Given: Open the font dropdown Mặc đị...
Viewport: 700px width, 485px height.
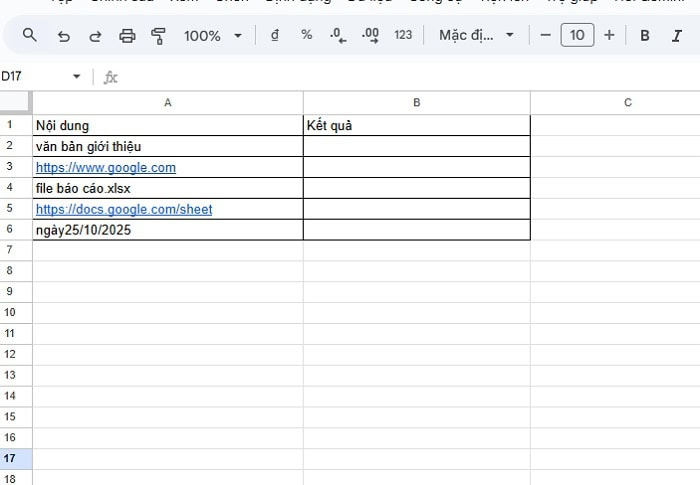Looking at the screenshot, I should coord(477,35).
